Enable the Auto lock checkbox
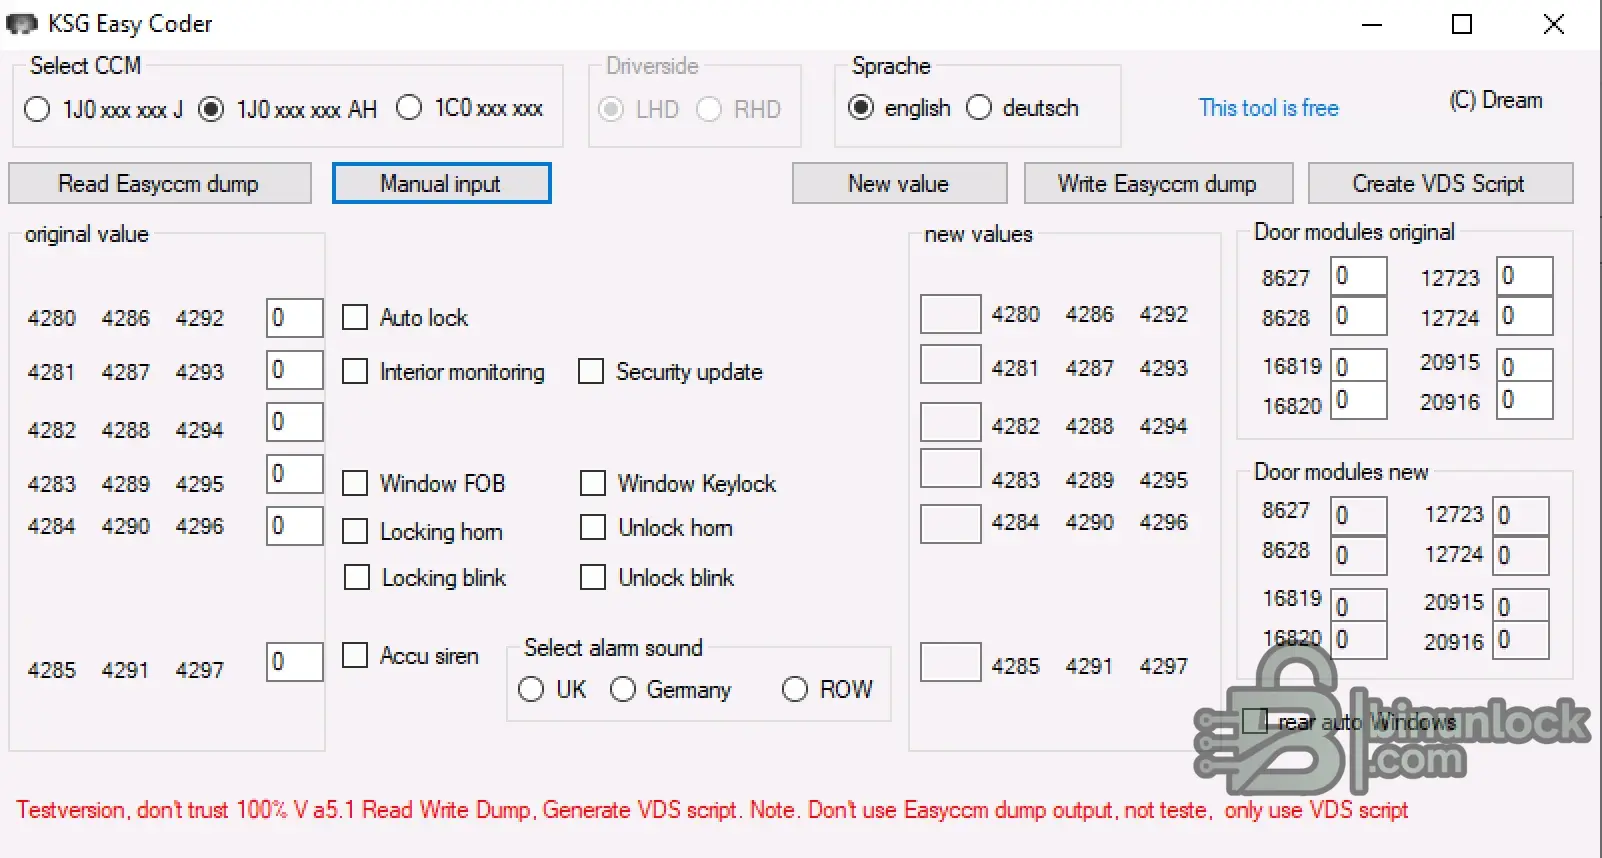 tap(355, 317)
